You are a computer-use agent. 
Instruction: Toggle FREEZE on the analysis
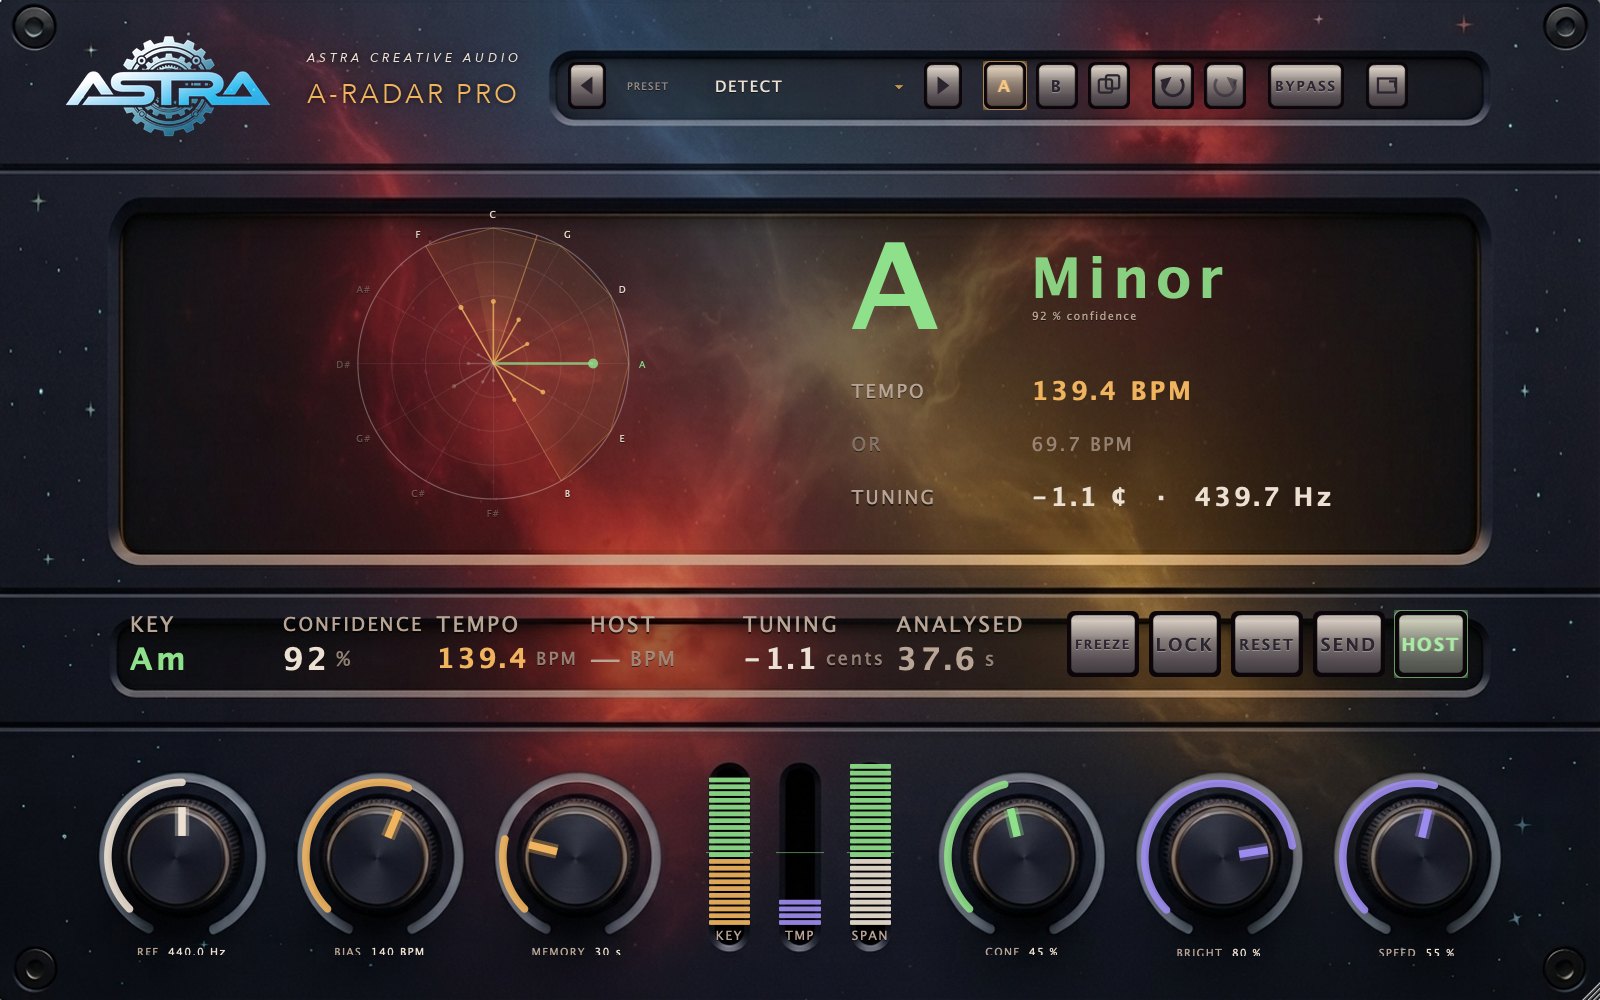[1102, 645]
